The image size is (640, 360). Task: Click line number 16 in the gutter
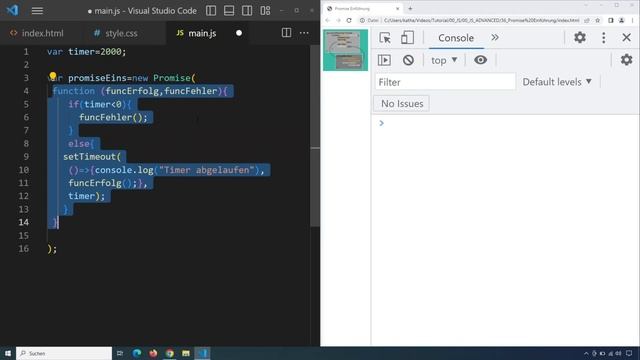(x=23, y=249)
